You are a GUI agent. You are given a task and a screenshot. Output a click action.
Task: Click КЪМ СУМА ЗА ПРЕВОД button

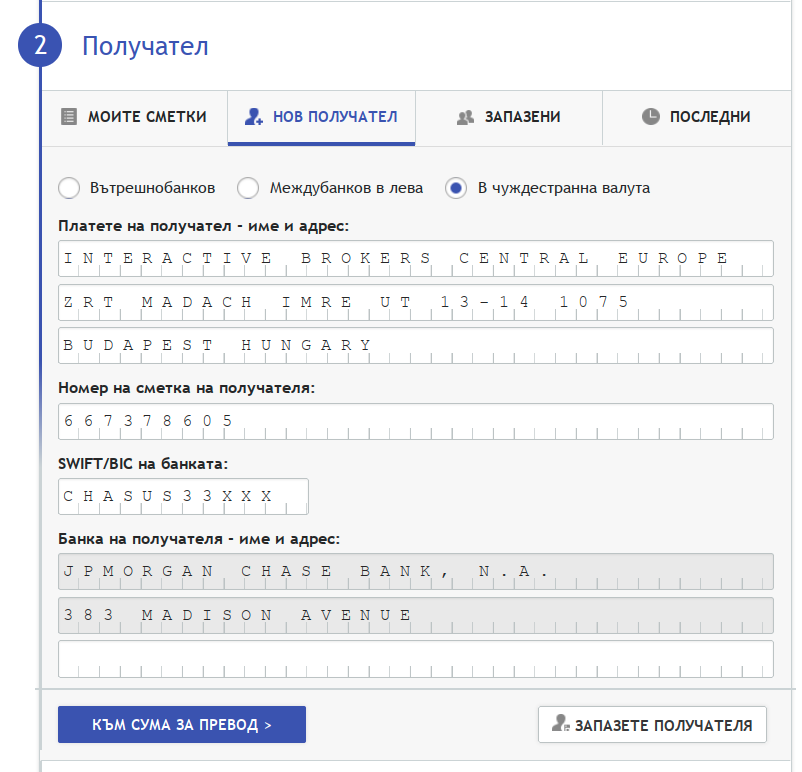pyautogui.click(x=182, y=724)
